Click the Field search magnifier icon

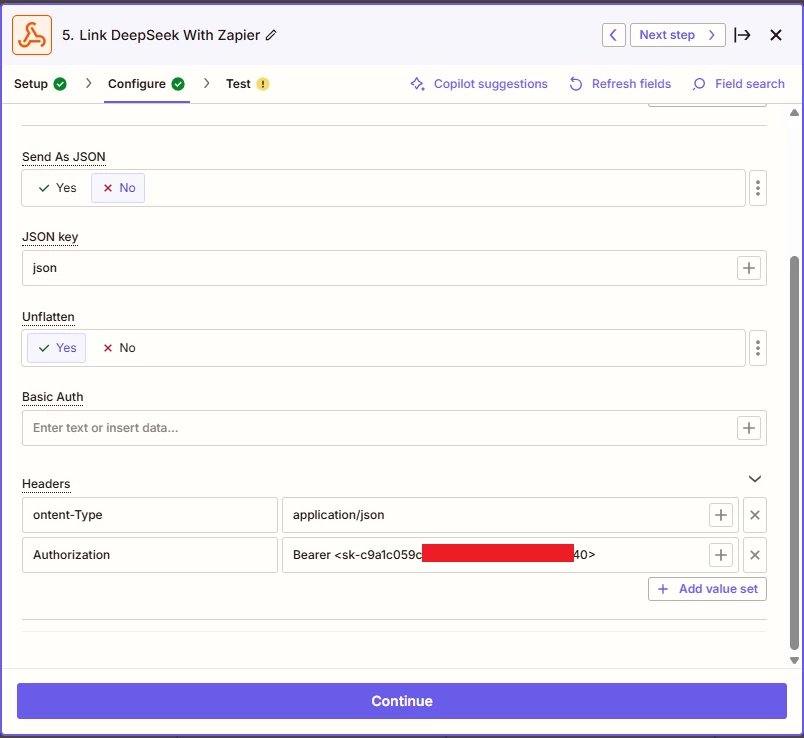click(699, 84)
